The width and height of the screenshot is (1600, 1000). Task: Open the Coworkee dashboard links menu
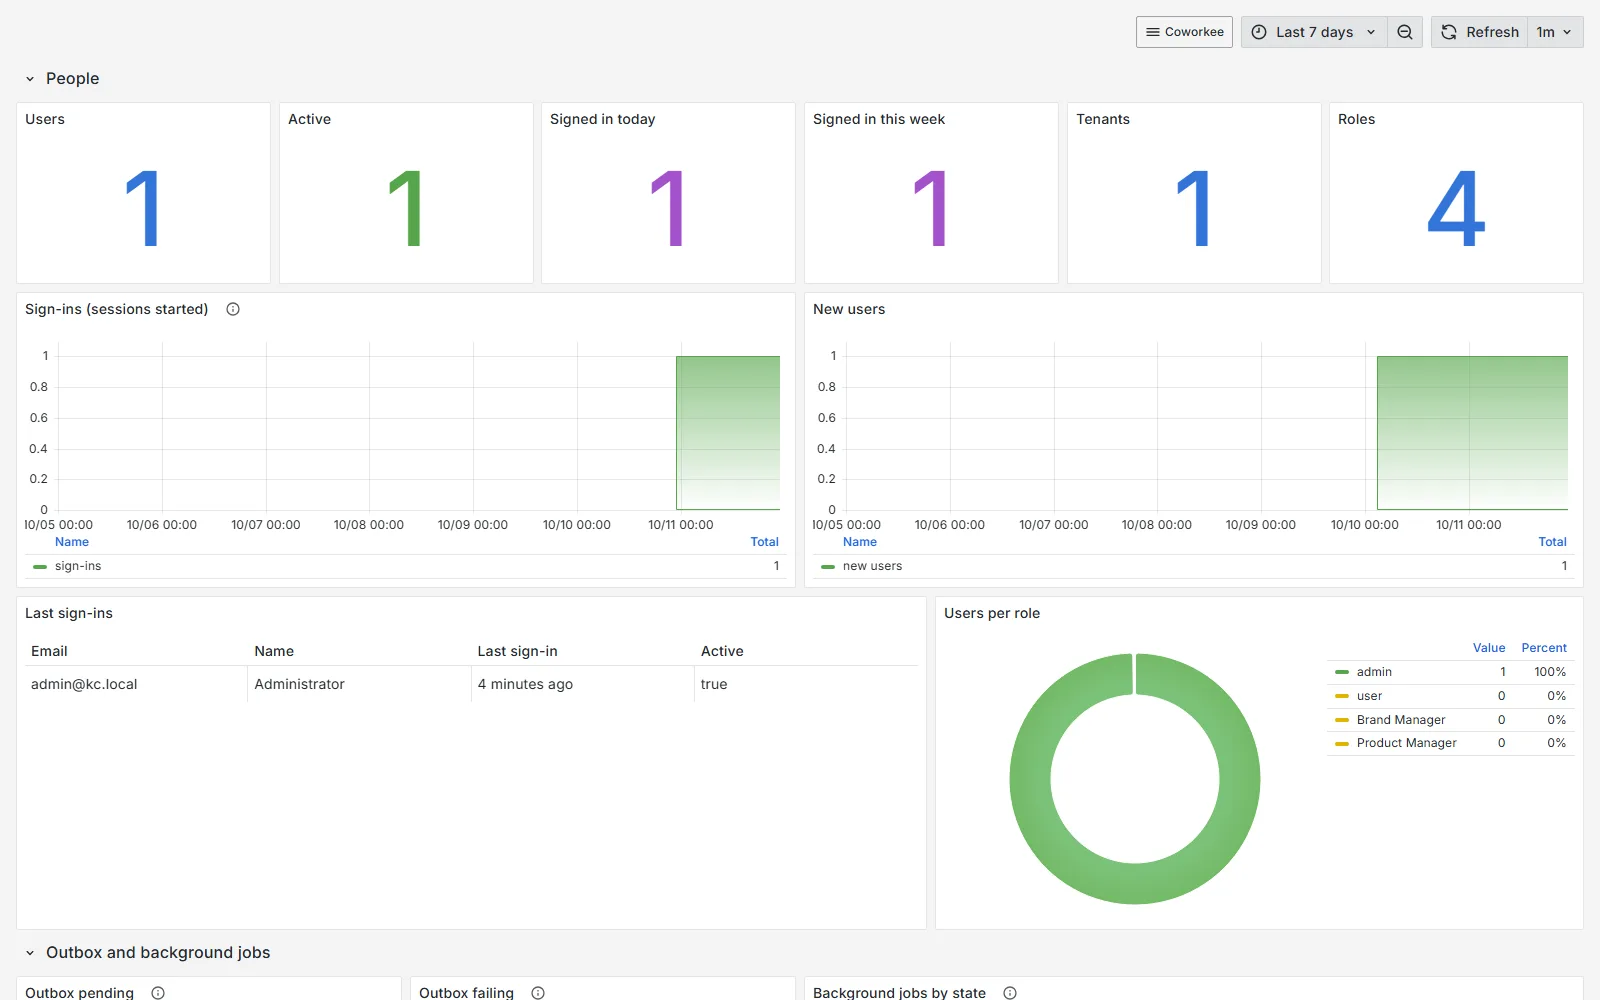pos(1184,32)
